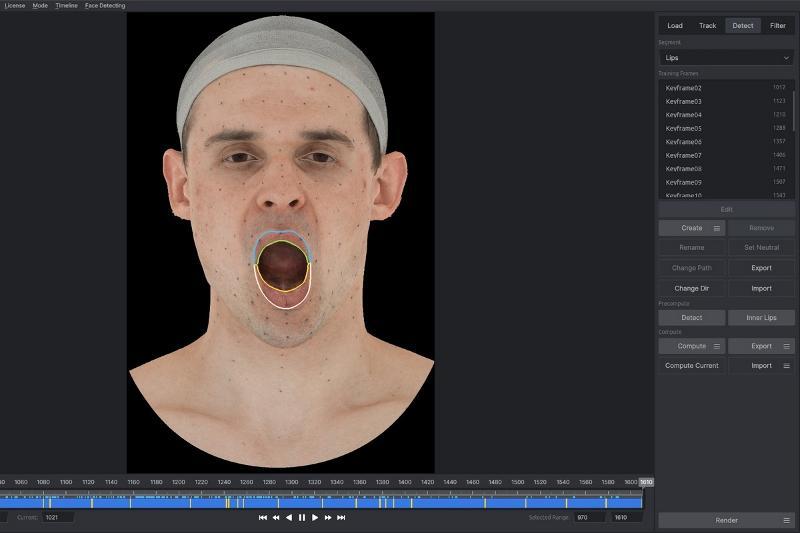Image resolution: width=800 pixels, height=533 pixels.
Task: Toggle the Inner Lips button
Action: (761, 318)
